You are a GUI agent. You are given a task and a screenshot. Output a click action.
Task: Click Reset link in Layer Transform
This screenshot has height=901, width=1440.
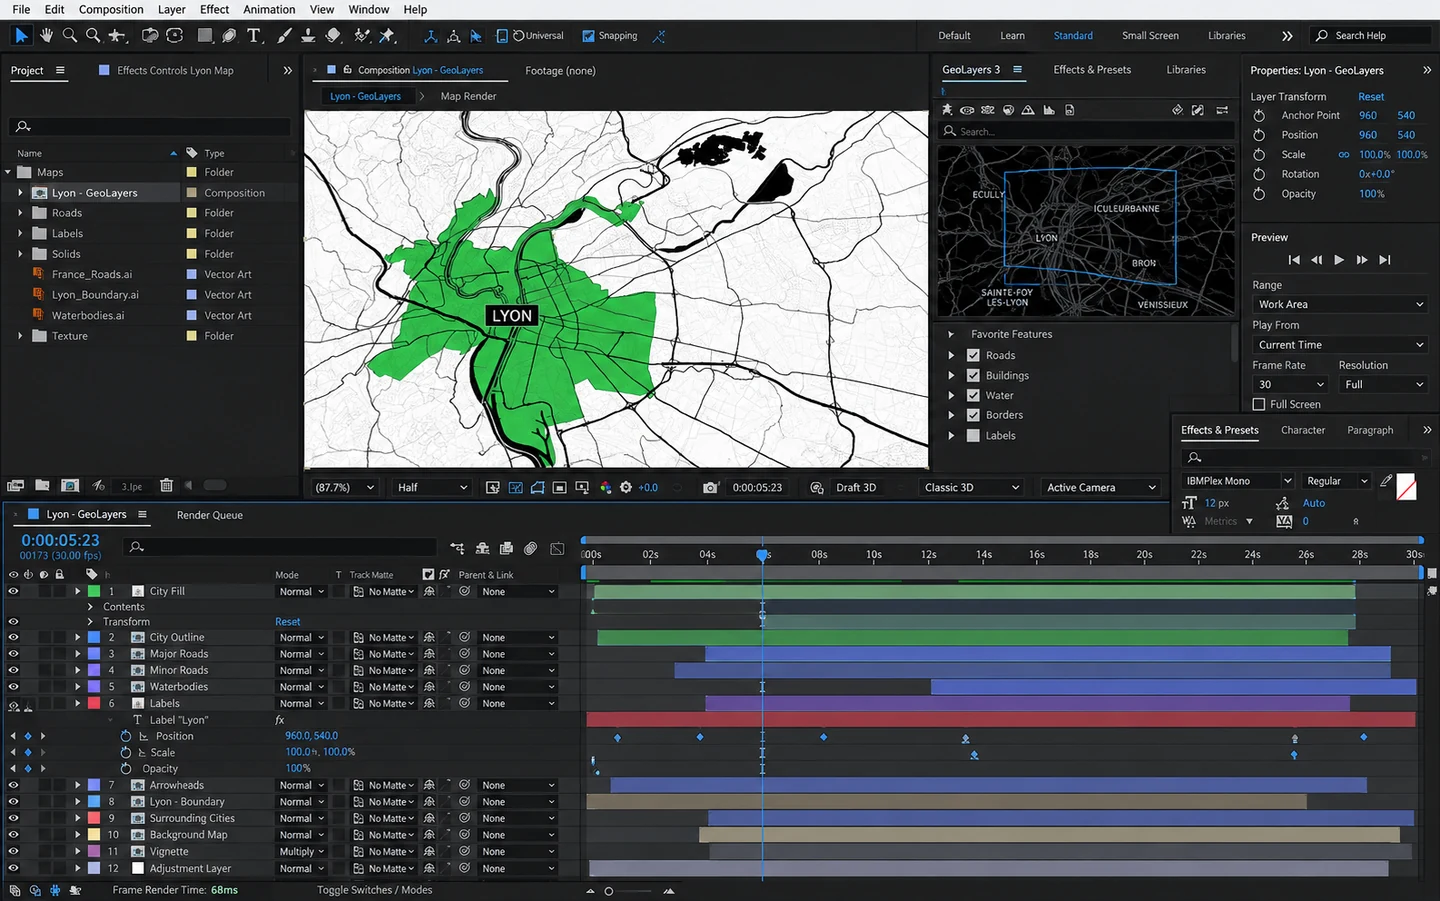click(x=1371, y=97)
